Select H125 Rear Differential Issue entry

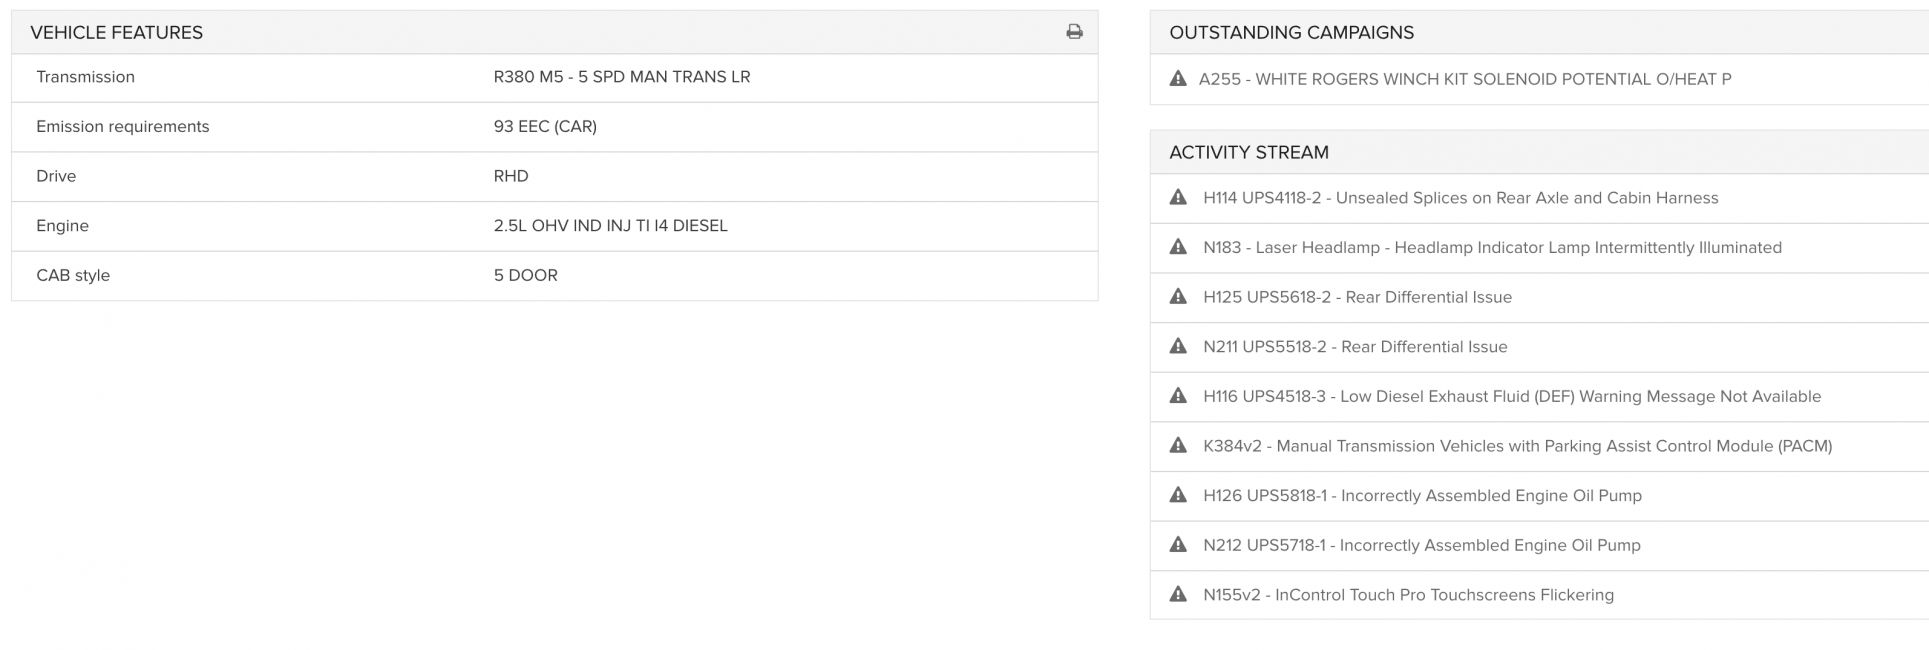pyautogui.click(x=1357, y=297)
